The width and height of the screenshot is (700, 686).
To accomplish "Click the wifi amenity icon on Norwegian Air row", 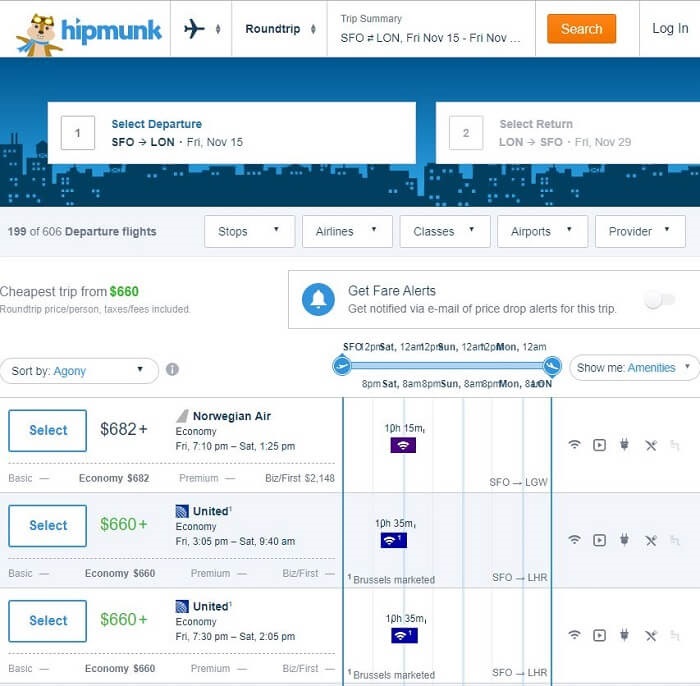I will [575, 445].
